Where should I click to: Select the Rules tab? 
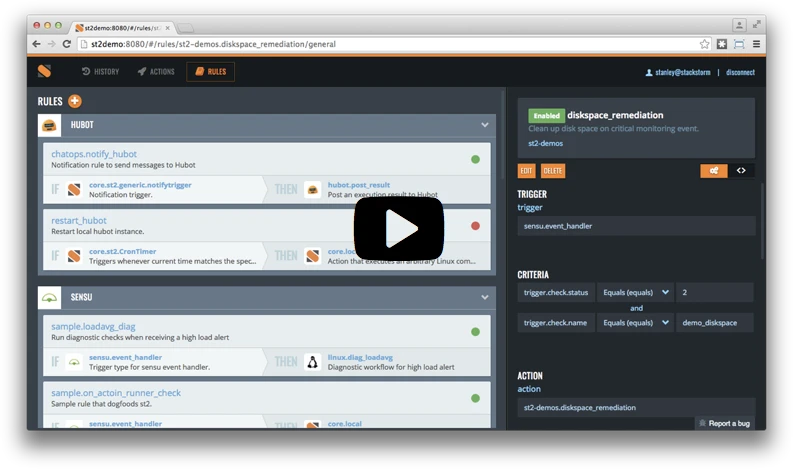pyautogui.click(x=210, y=72)
